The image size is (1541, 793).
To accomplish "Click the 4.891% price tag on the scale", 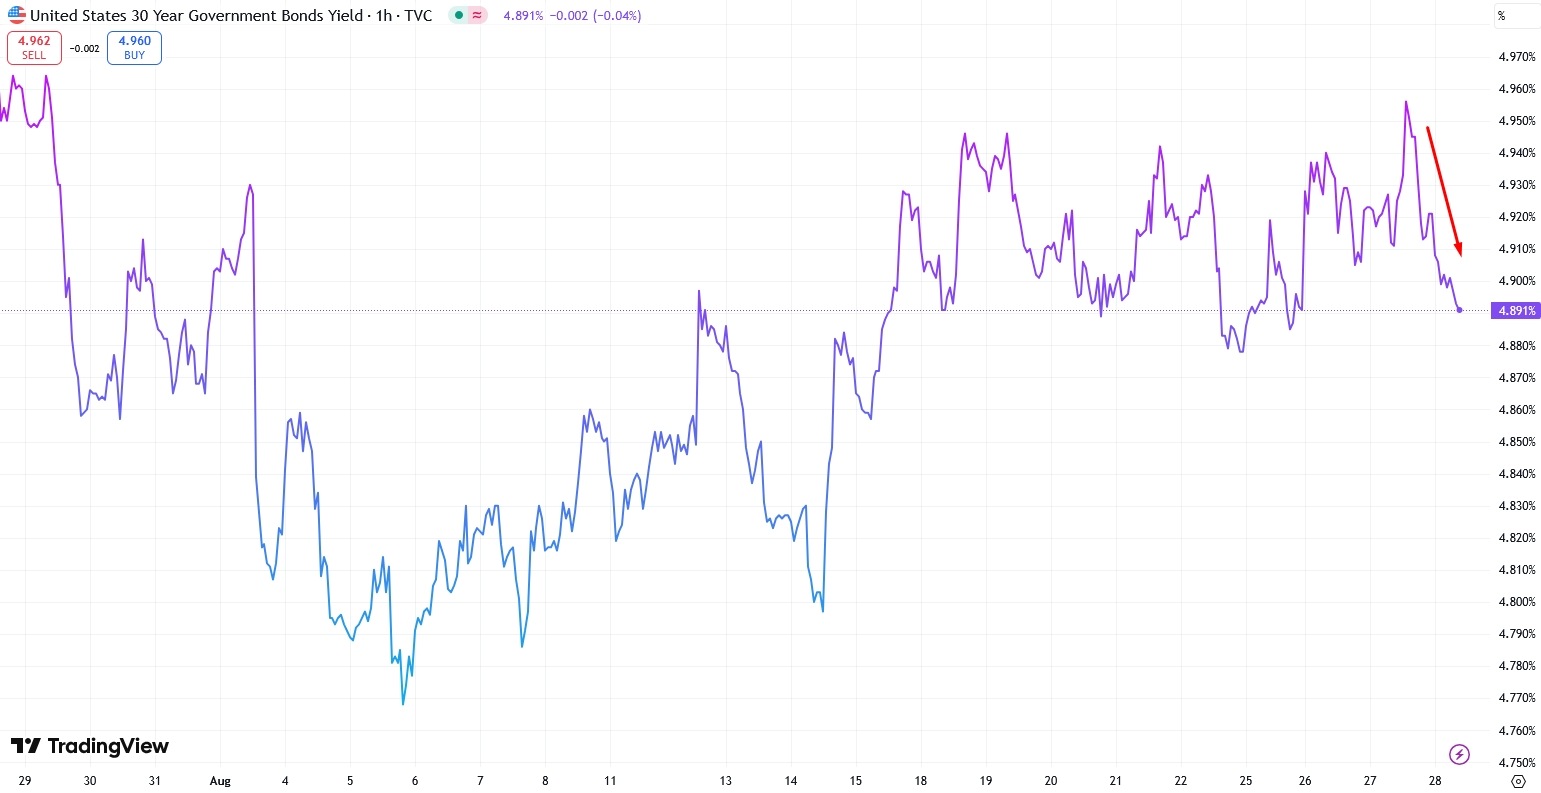I will point(1515,310).
